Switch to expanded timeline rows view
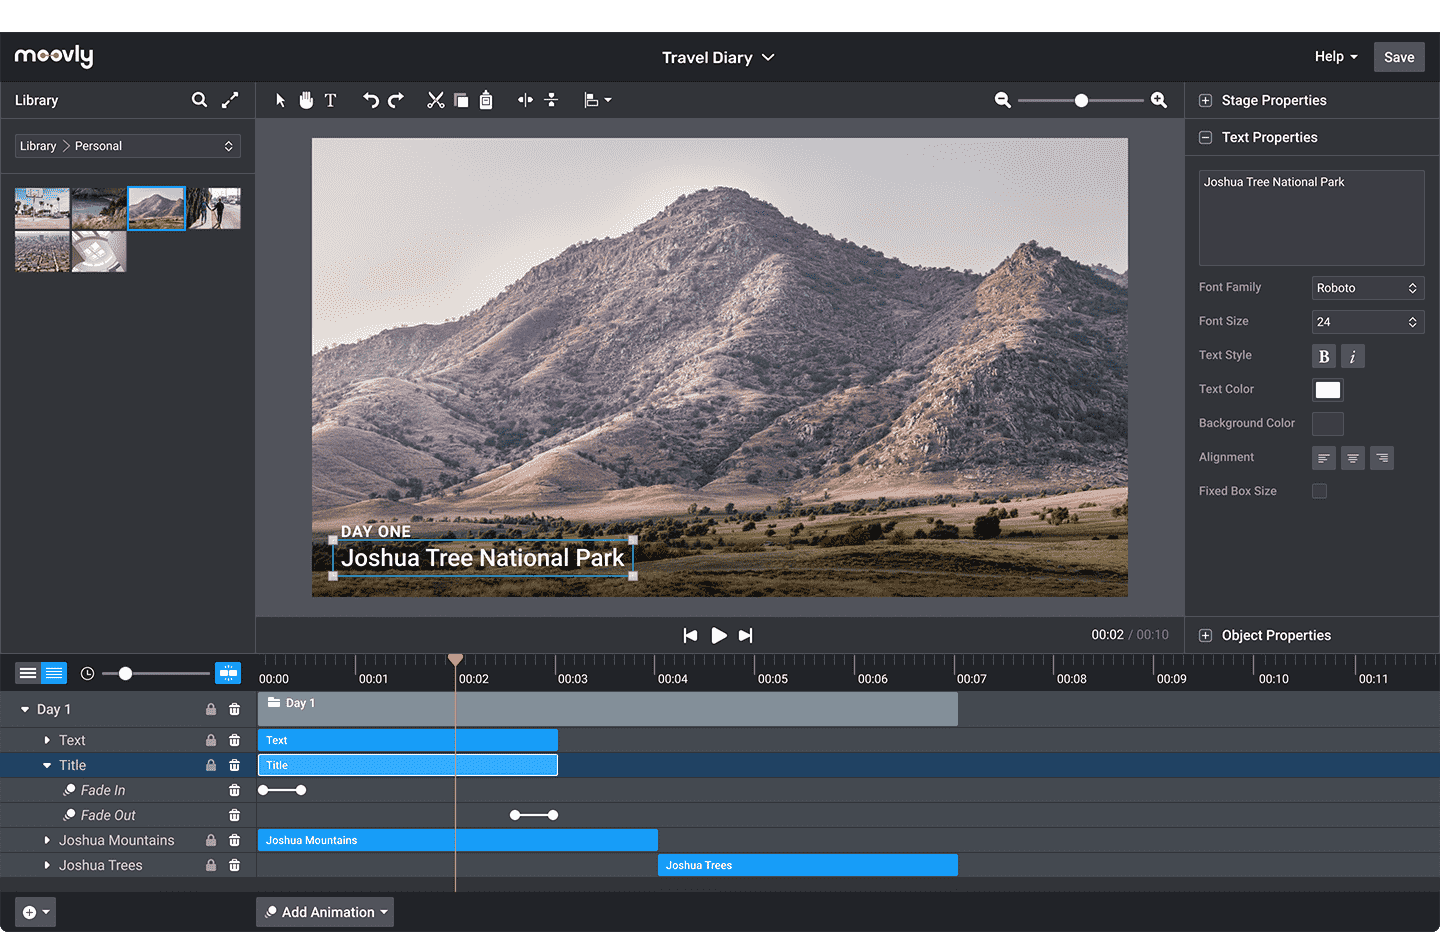This screenshot has width=1440, height=932. (54, 673)
